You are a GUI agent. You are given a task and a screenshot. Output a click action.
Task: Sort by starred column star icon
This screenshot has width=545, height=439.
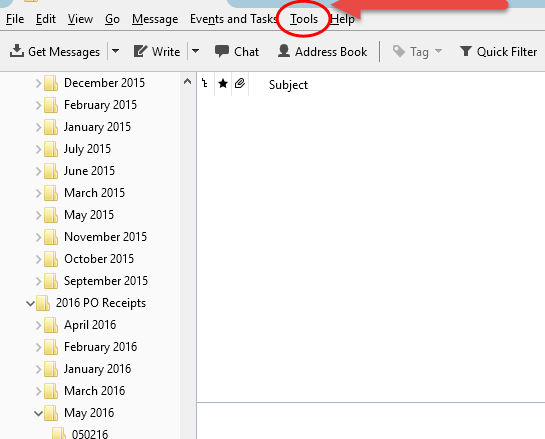(x=223, y=83)
